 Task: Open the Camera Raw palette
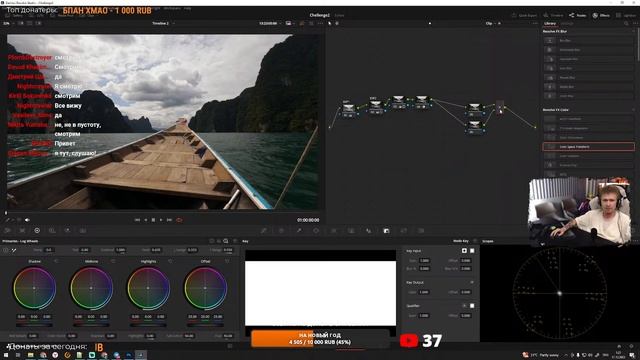[x=7, y=231]
